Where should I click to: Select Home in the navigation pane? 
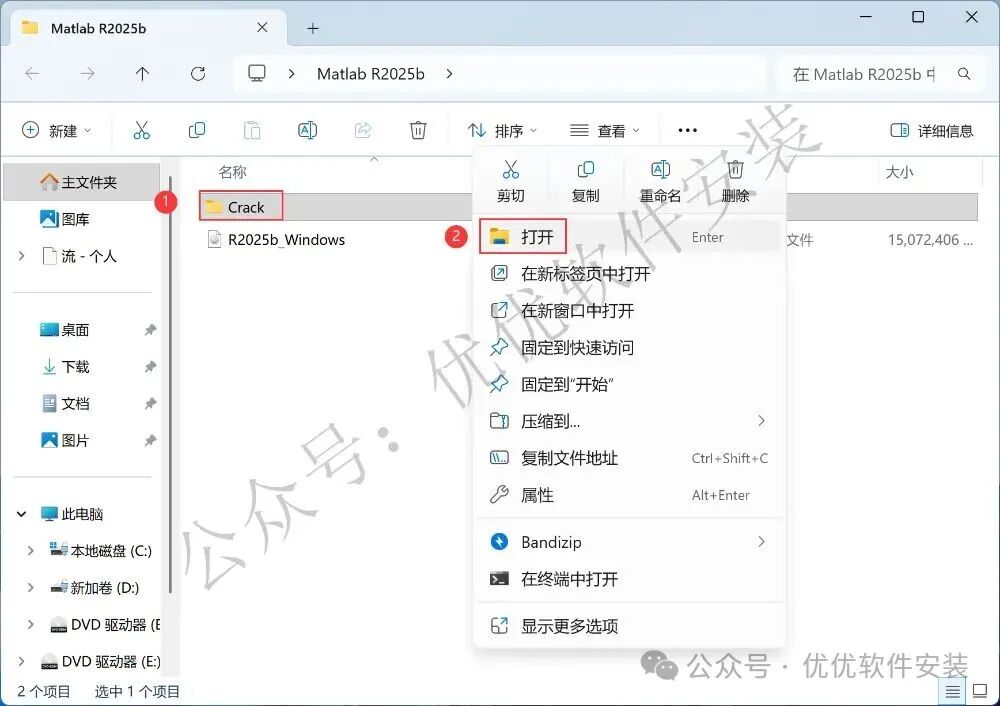point(82,182)
